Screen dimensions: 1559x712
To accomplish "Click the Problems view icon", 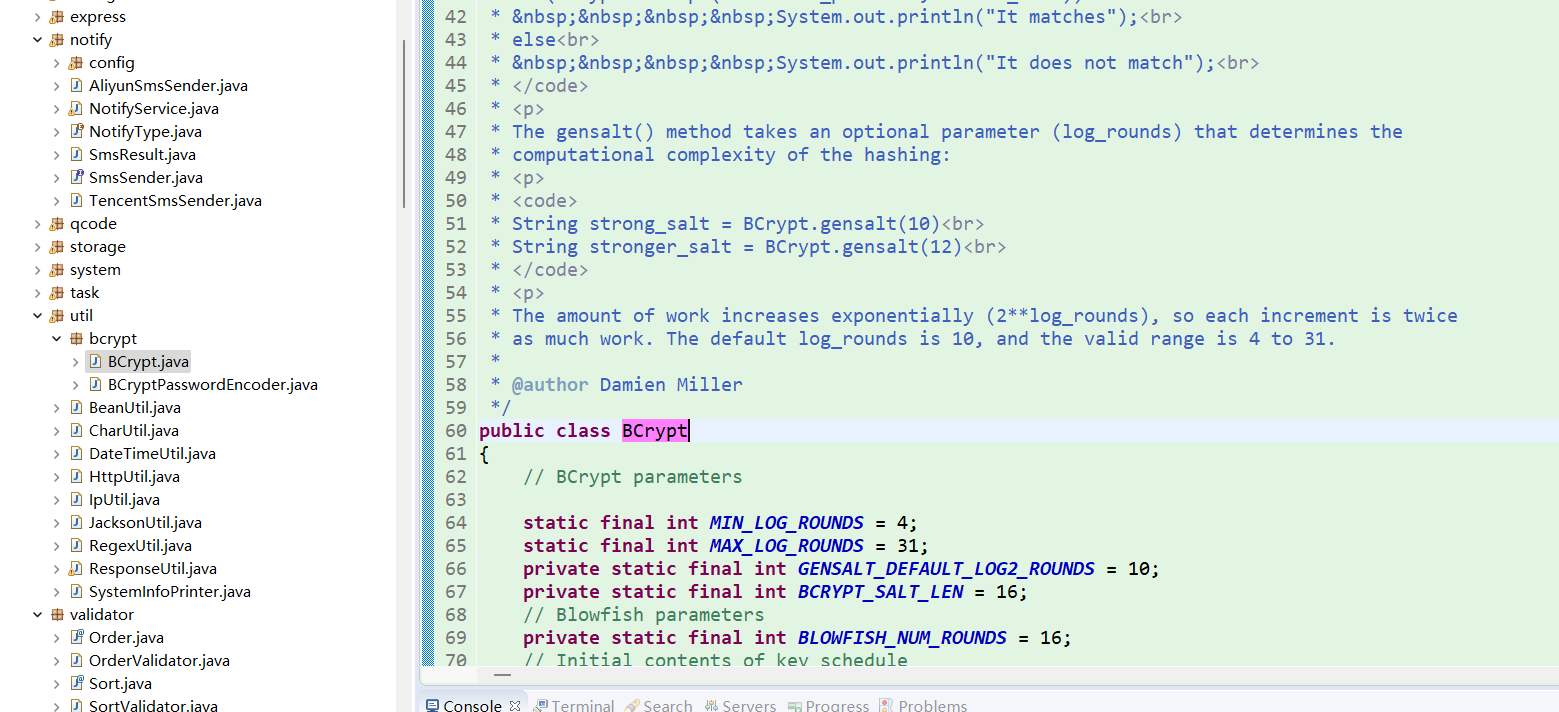I will pyautogui.click(x=887, y=705).
